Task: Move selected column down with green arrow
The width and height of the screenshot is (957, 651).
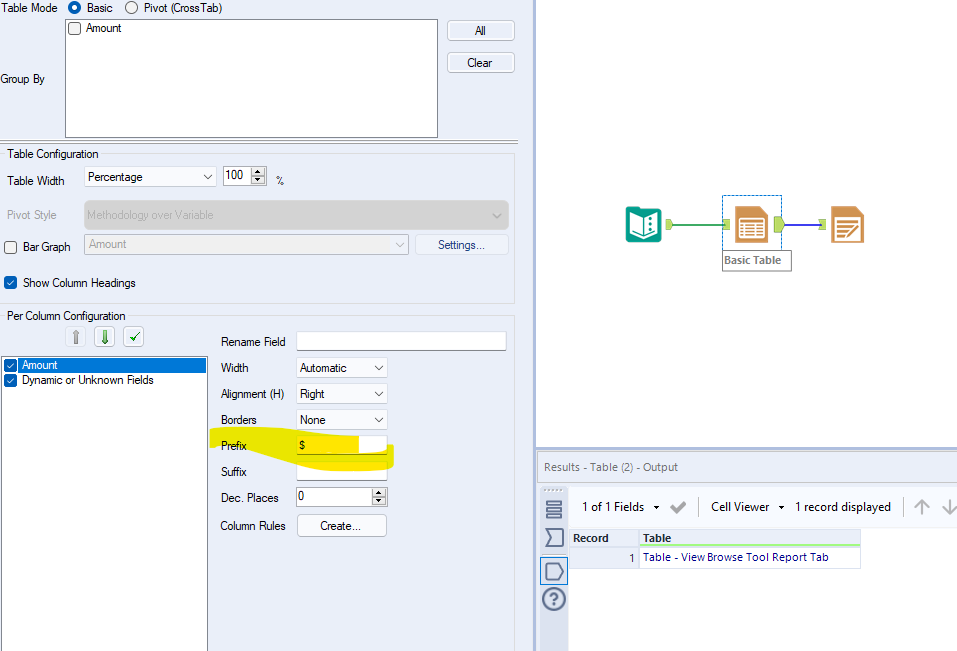Action: pos(104,337)
